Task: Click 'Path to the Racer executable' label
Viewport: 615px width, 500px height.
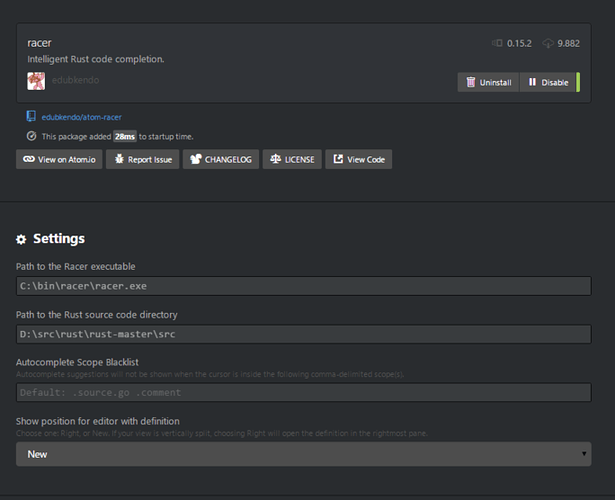Action: (x=76, y=267)
